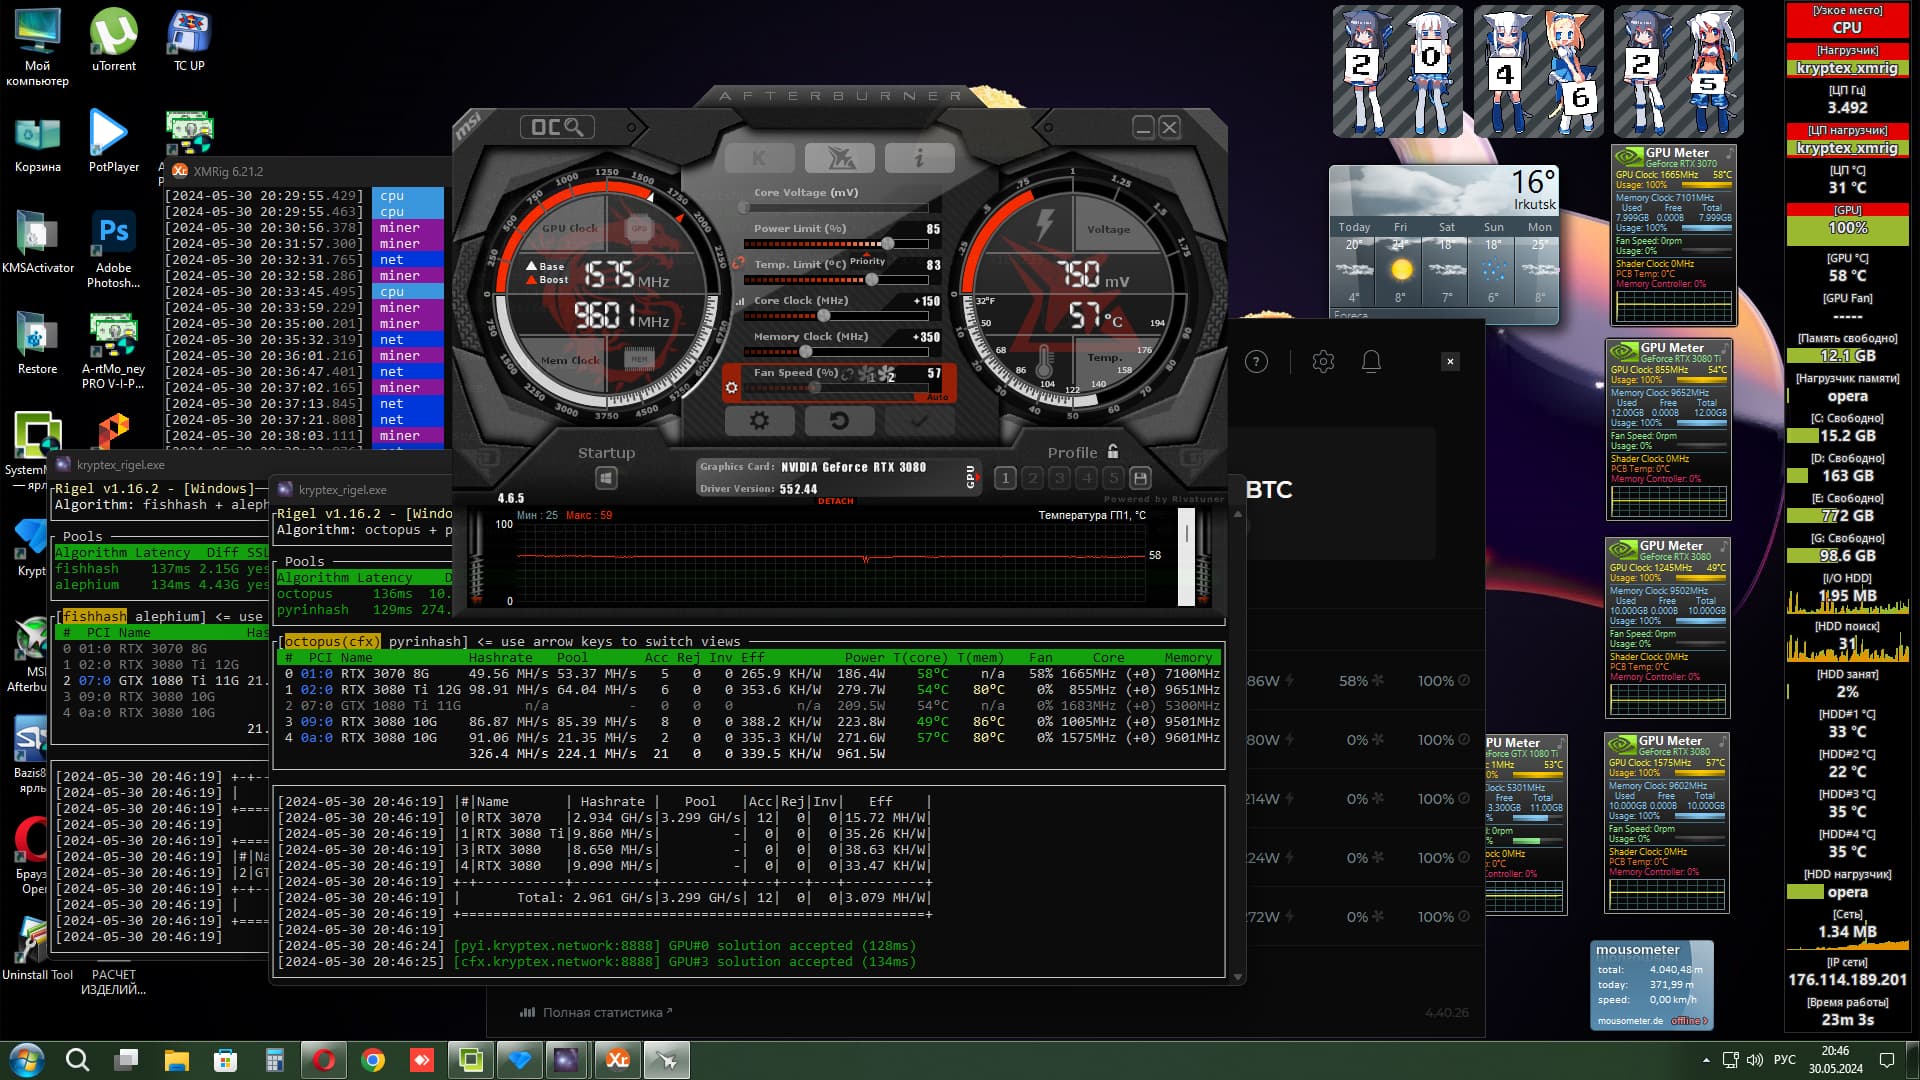This screenshot has height=1080, width=1920.
Task: Open the XMRig app in the taskbar
Action: coord(617,1060)
